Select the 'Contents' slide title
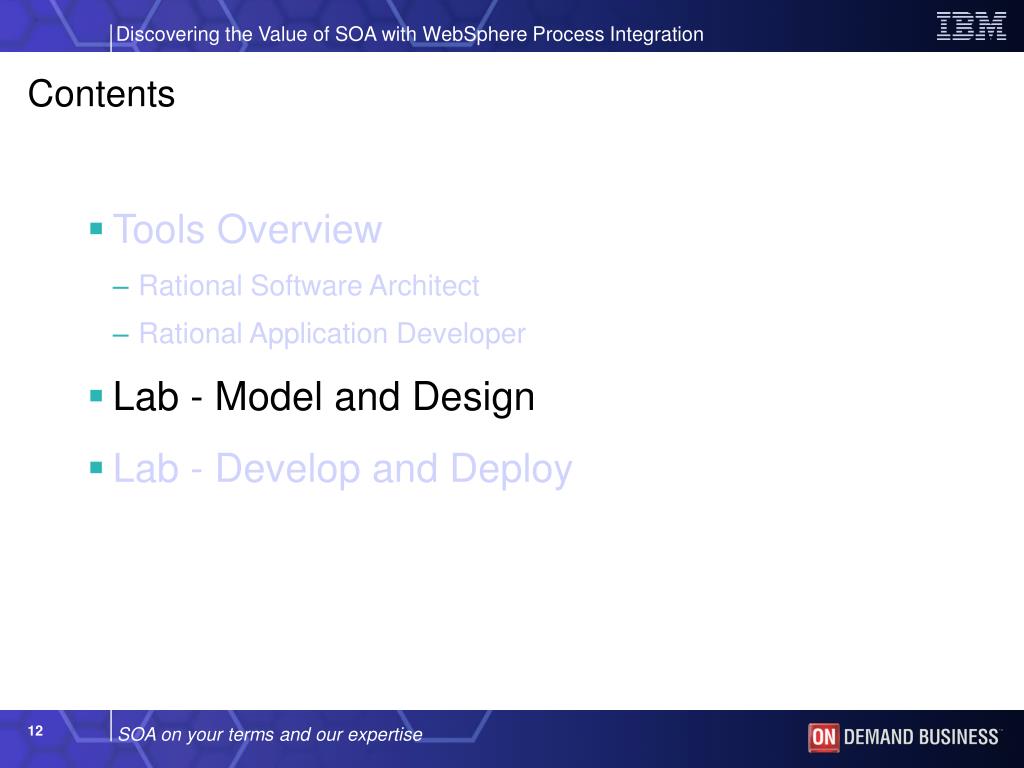The height and width of the screenshot is (768, 1024). pyautogui.click(x=101, y=93)
